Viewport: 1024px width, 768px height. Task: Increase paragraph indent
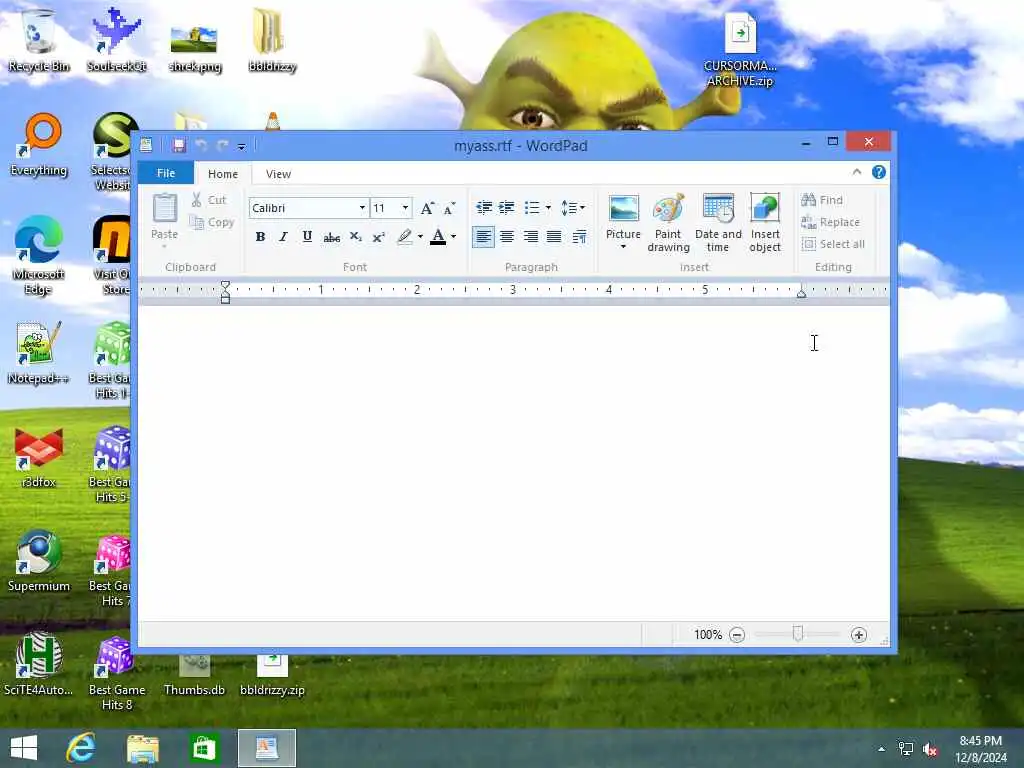[x=507, y=208]
